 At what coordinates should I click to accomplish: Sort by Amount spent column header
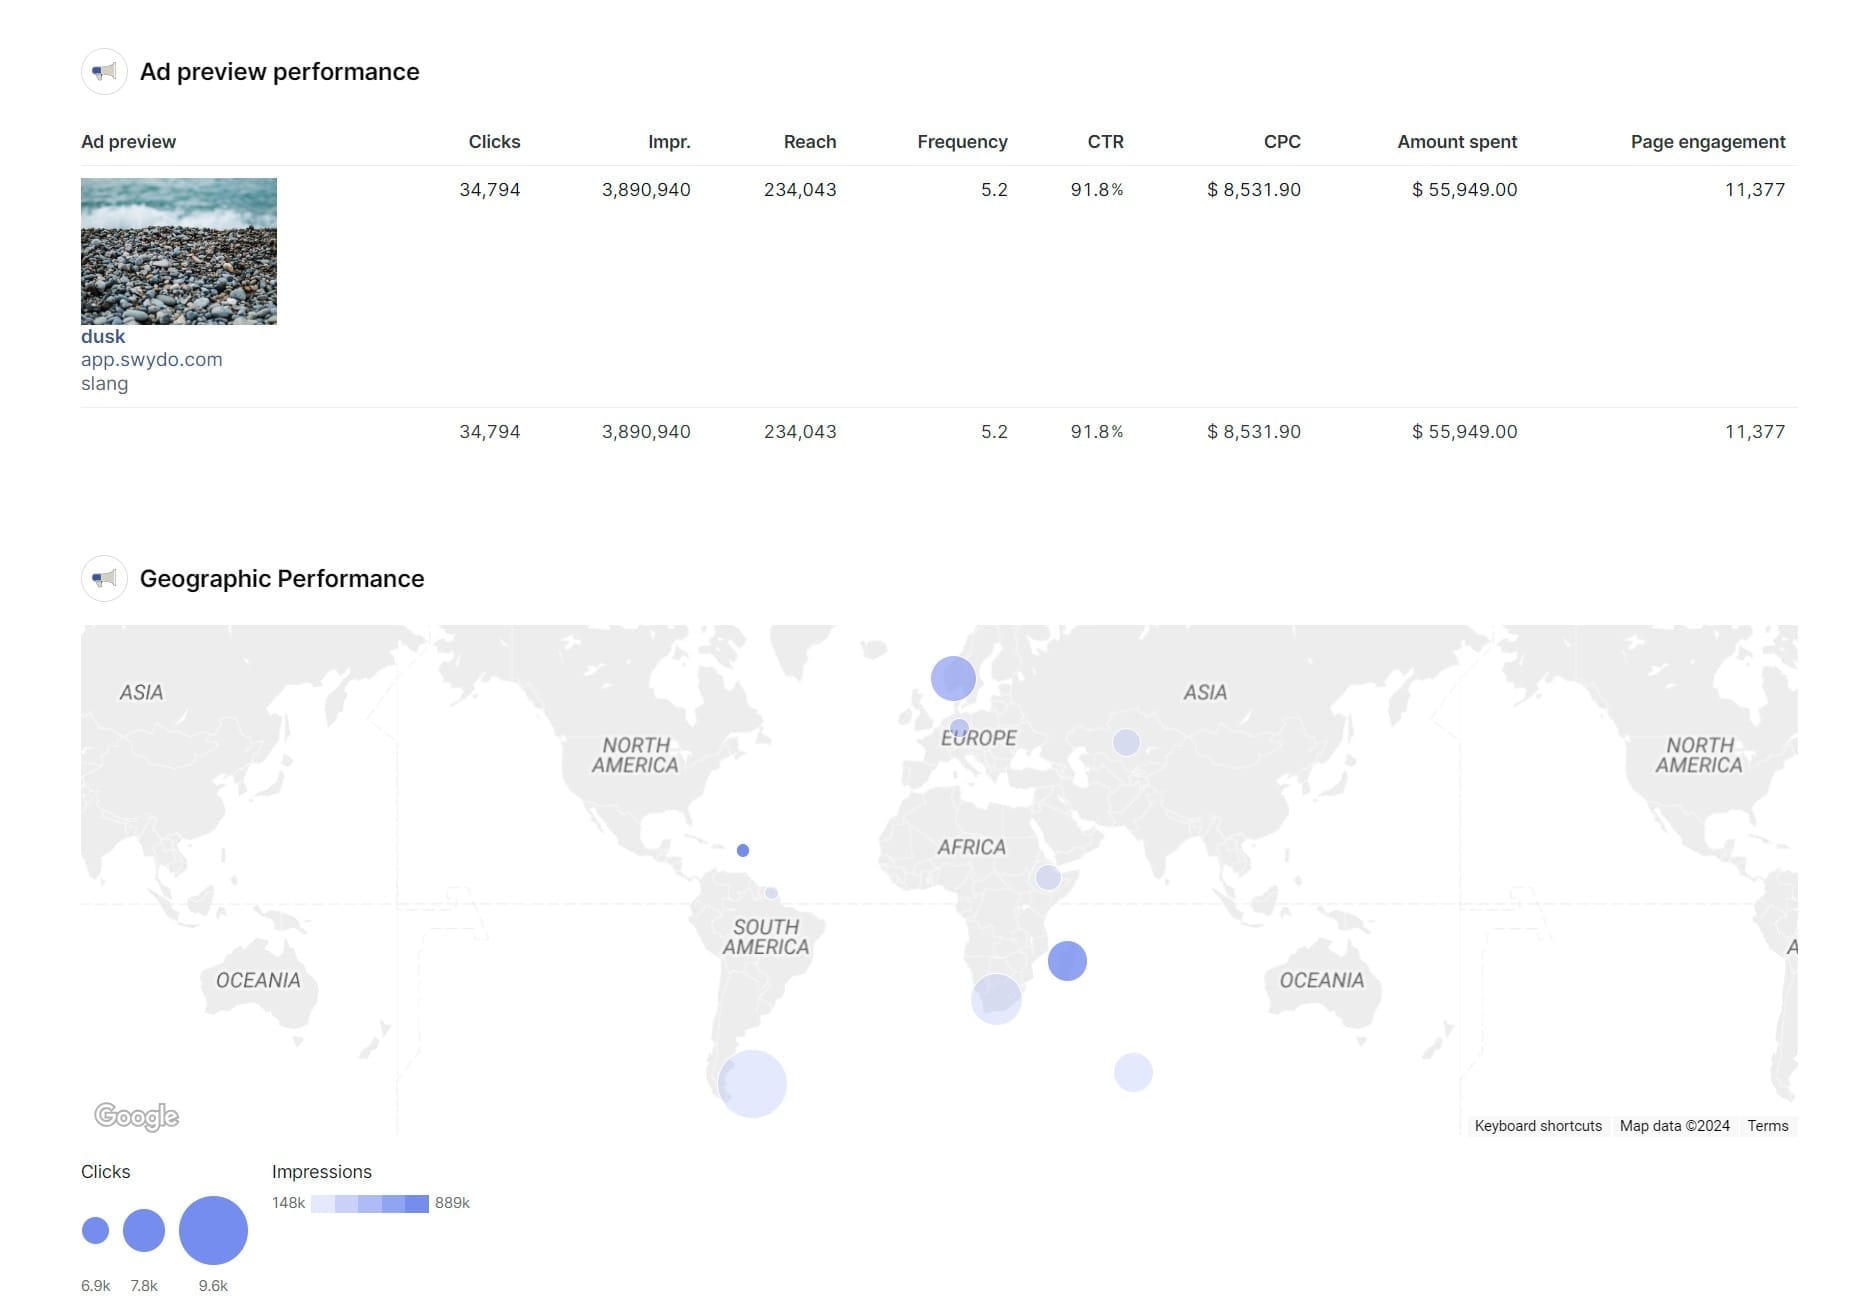click(x=1456, y=142)
